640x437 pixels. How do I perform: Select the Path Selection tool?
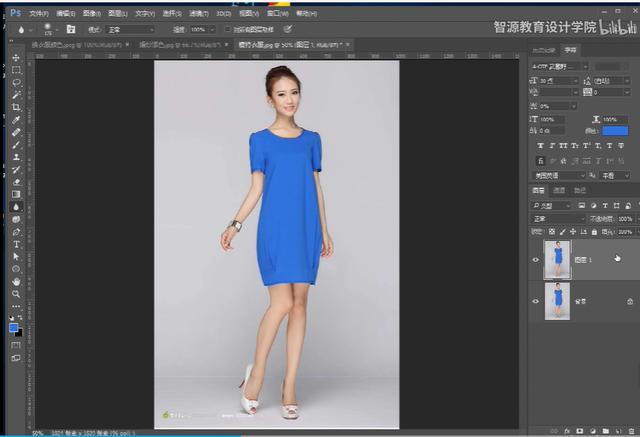[16, 257]
